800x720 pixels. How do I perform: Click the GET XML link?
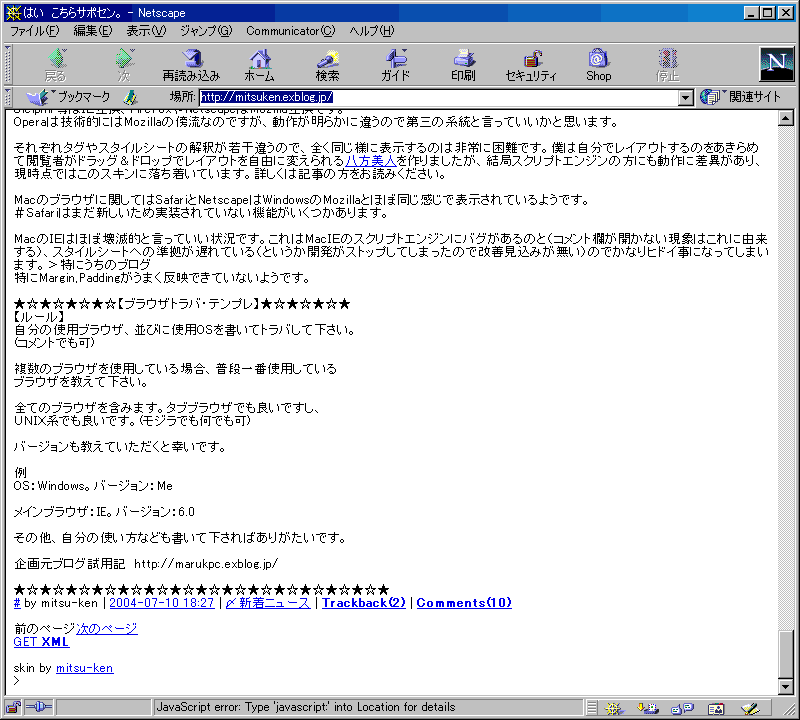tap(41, 642)
